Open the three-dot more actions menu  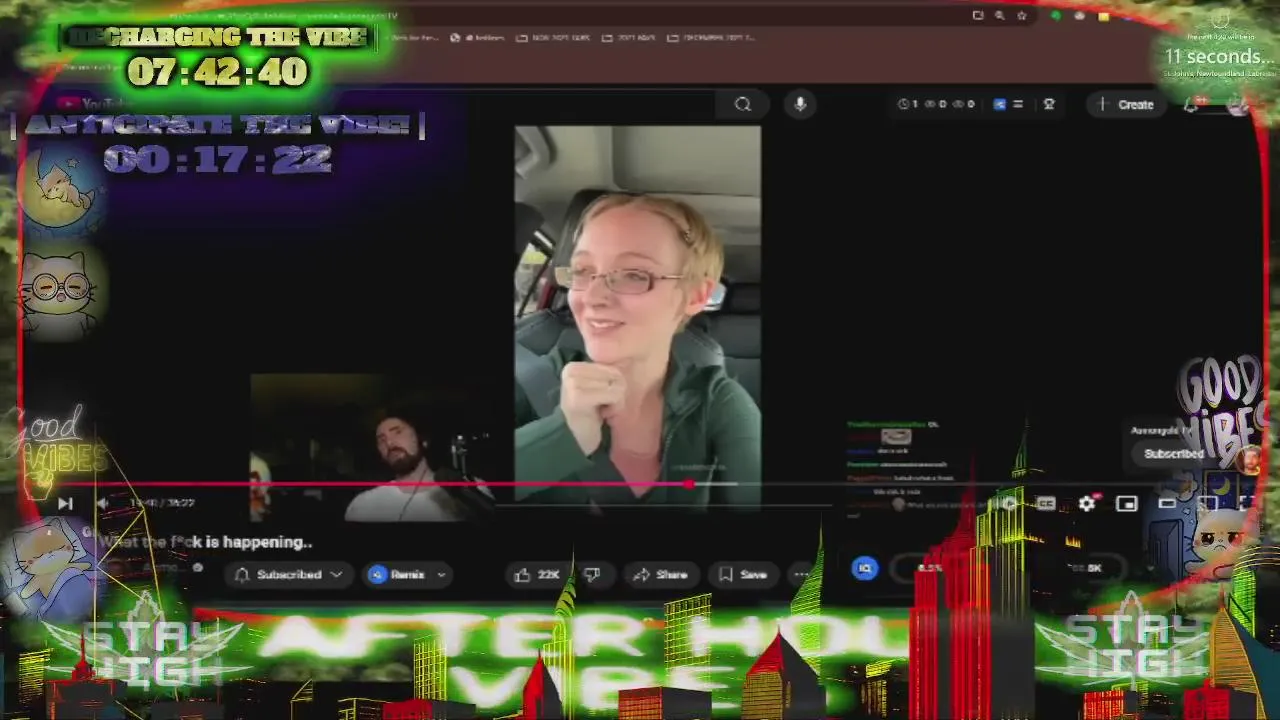(800, 574)
